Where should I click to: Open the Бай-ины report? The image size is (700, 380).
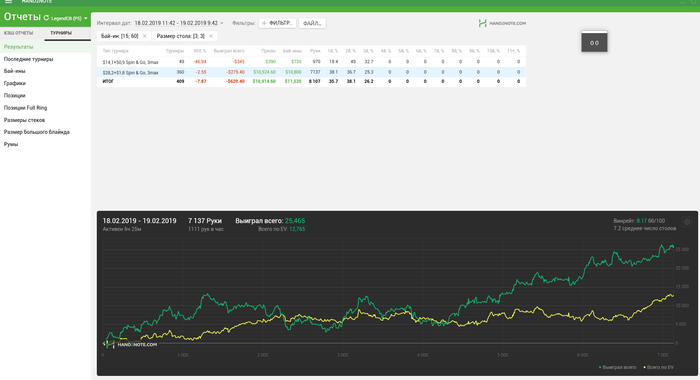click(x=14, y=71)
